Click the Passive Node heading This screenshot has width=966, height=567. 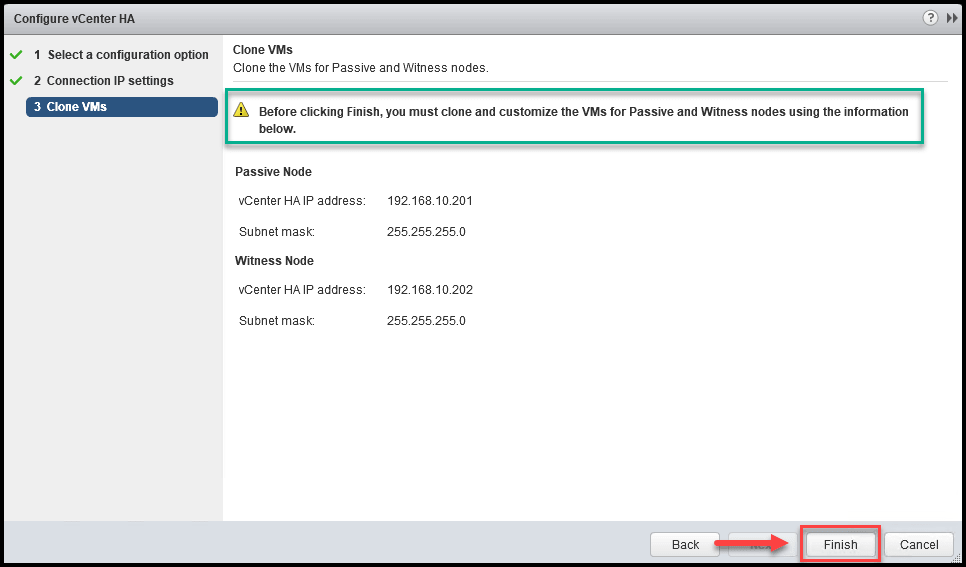click(x=273, y=172)
